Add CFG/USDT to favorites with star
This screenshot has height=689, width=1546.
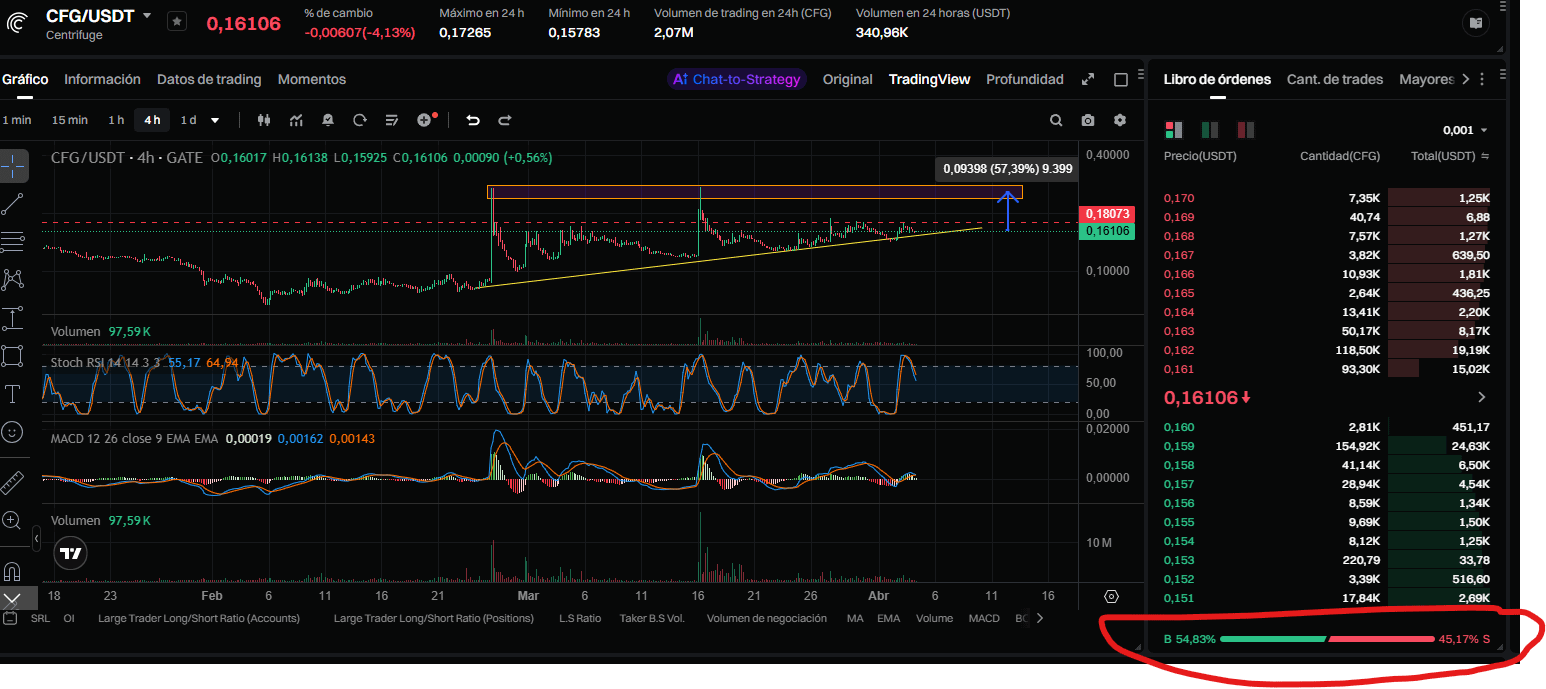[x=176, y=21]
